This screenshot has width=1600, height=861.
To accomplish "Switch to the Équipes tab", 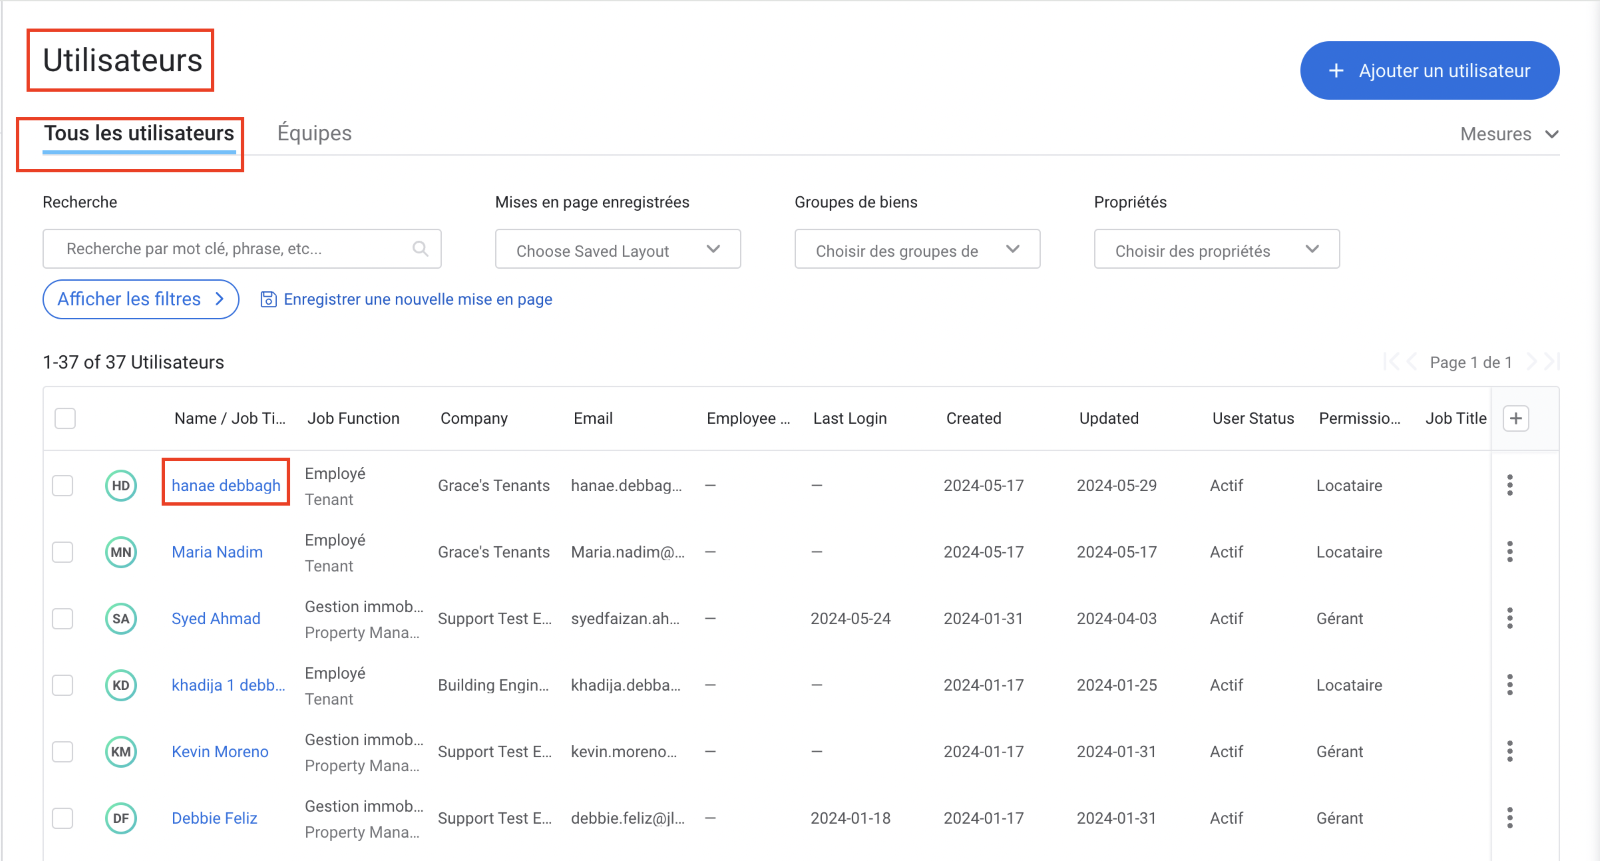I will point(314,133).
